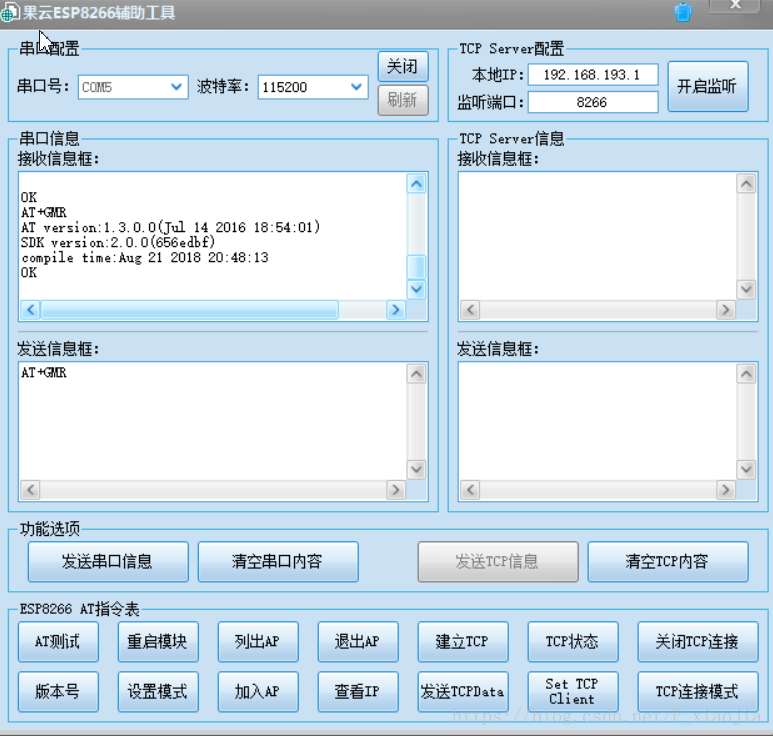The image size is (773, 736).
Task: Click the TCP连接模式 command button
Action: click(x=698, y=692)
